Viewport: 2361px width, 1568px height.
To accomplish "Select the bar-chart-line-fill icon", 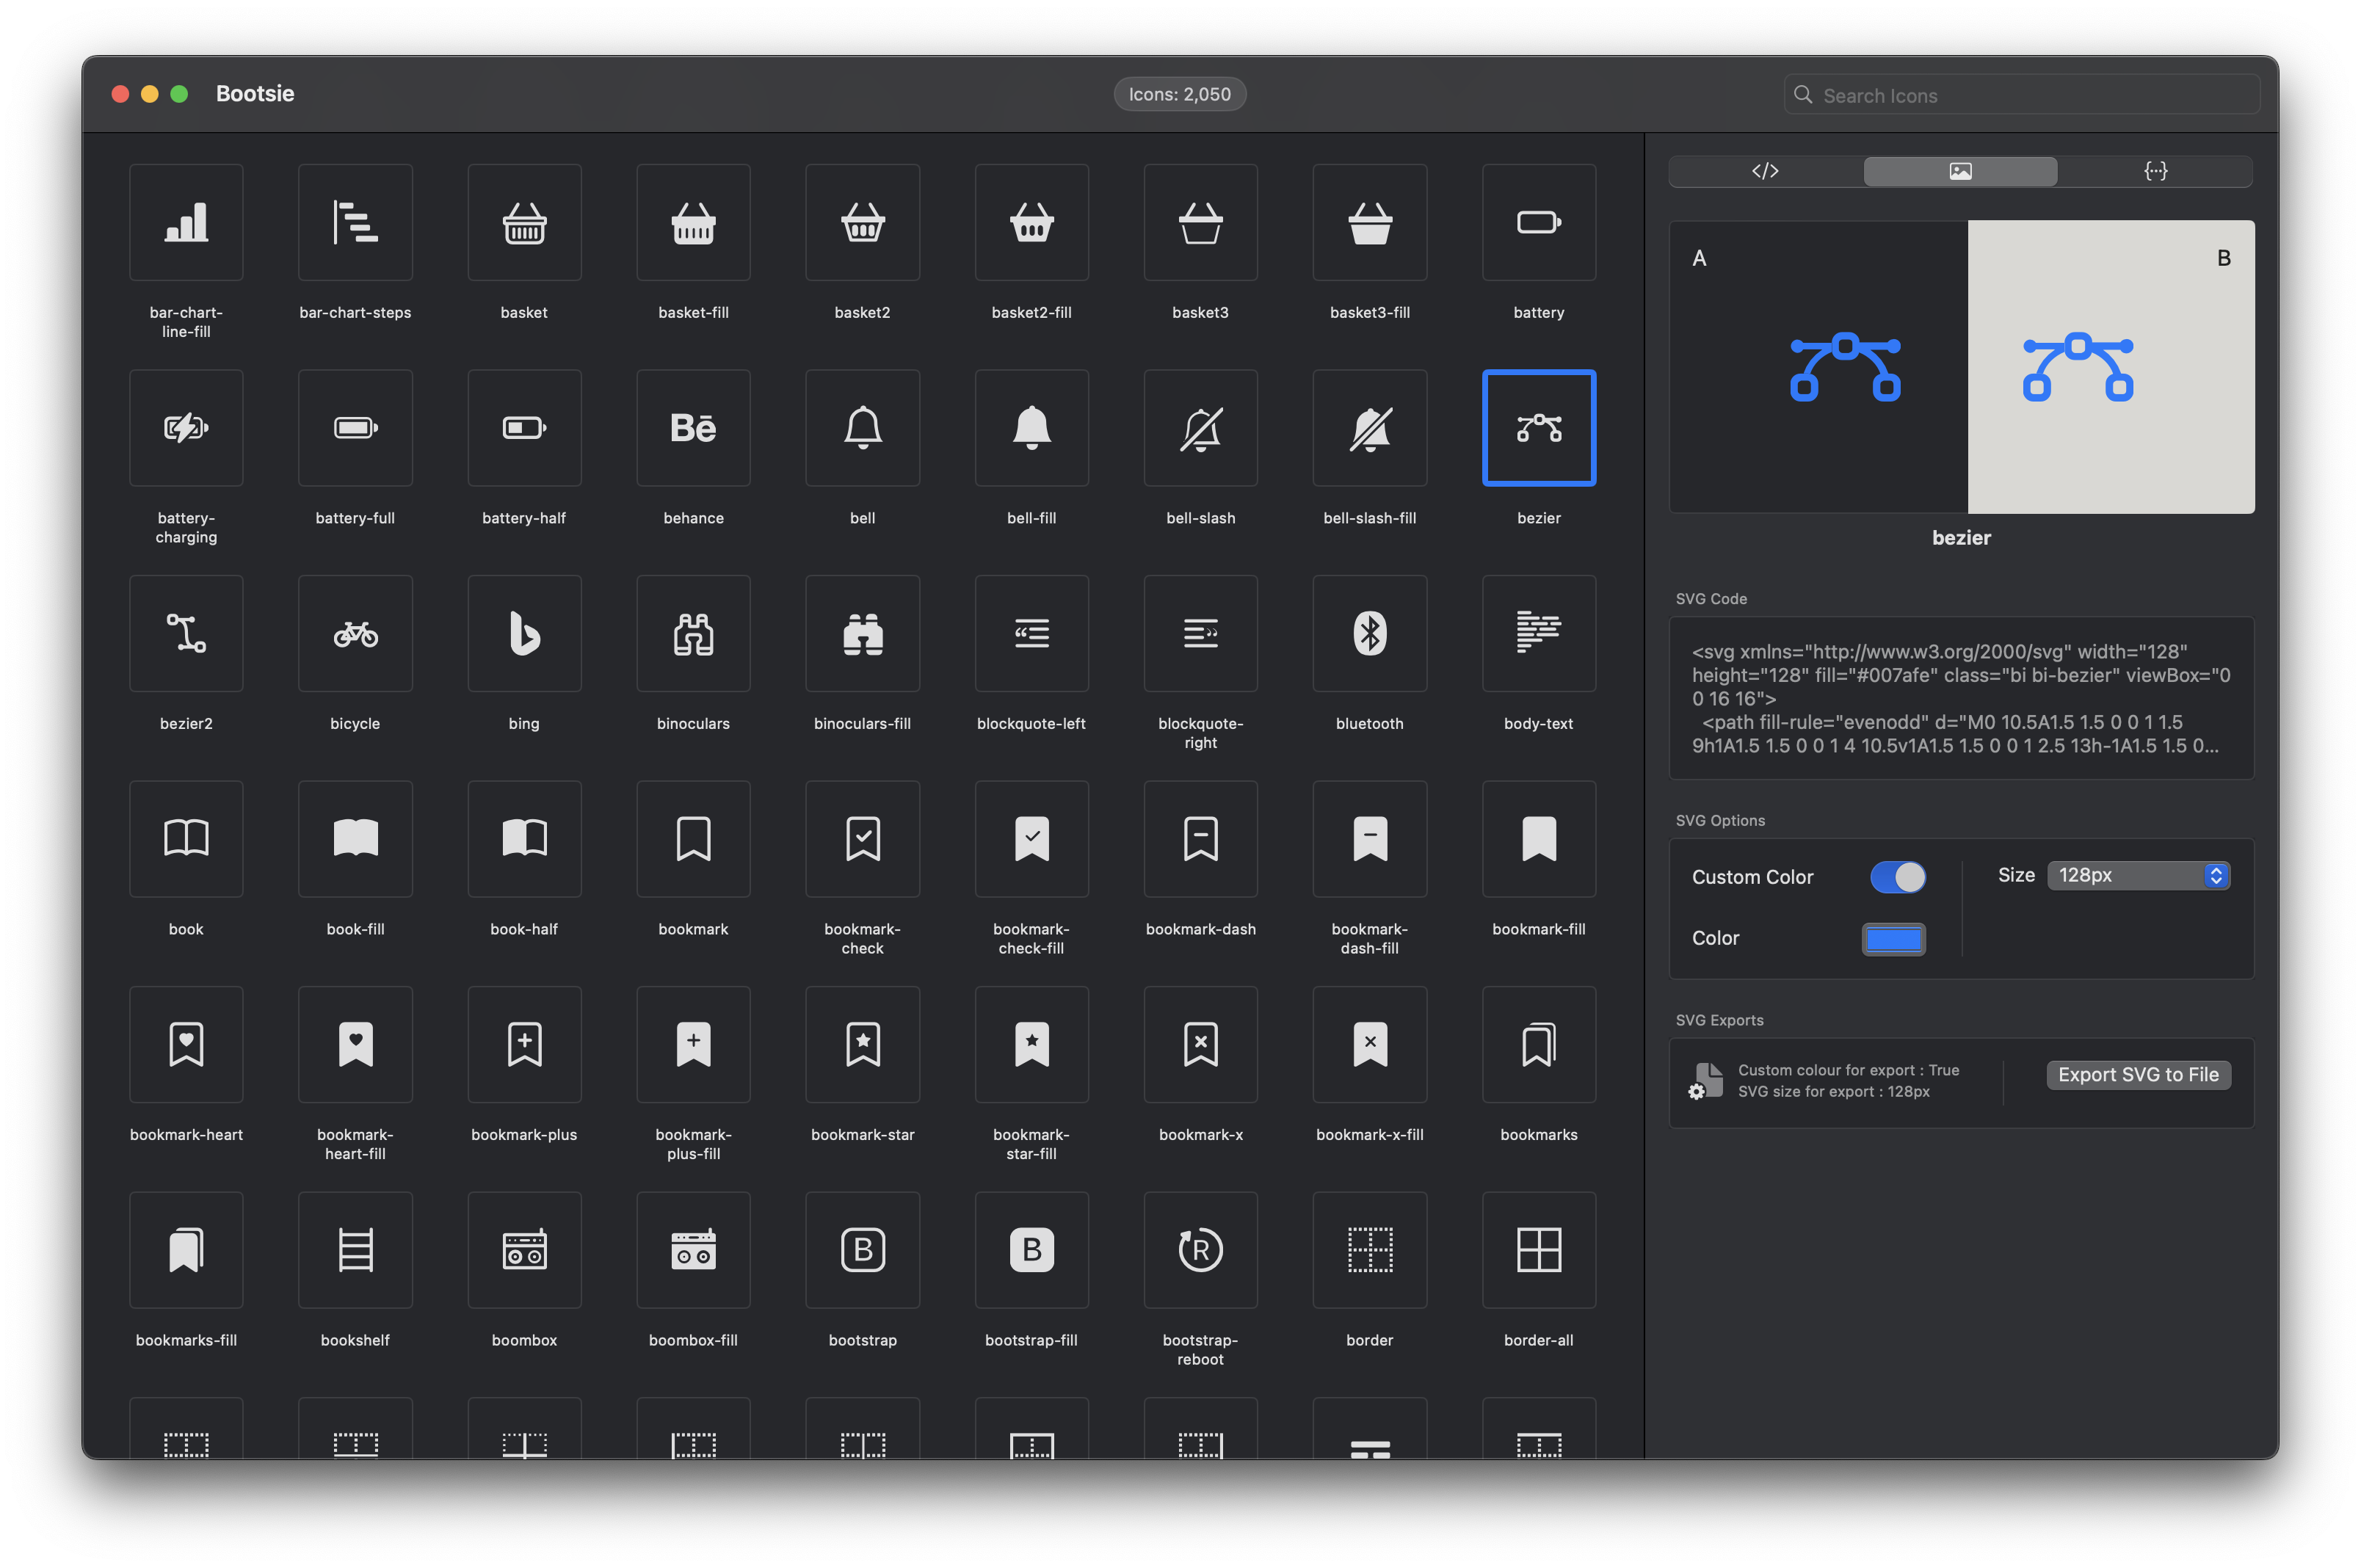I will point(186,222).
